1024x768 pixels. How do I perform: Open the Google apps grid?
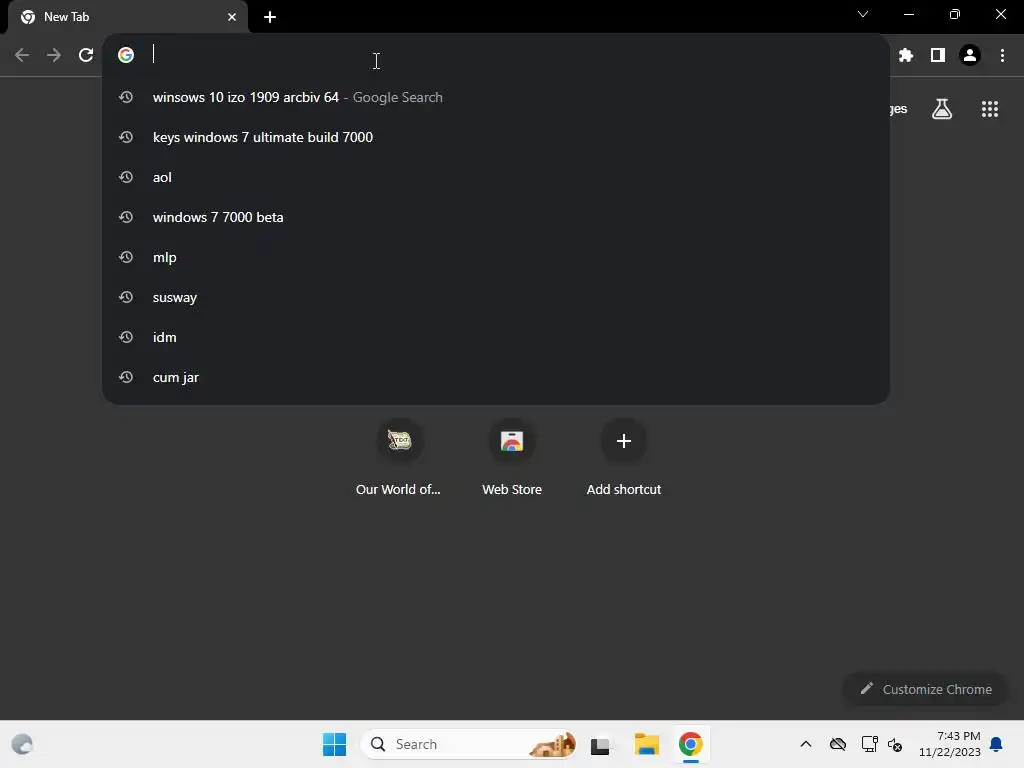989,109
